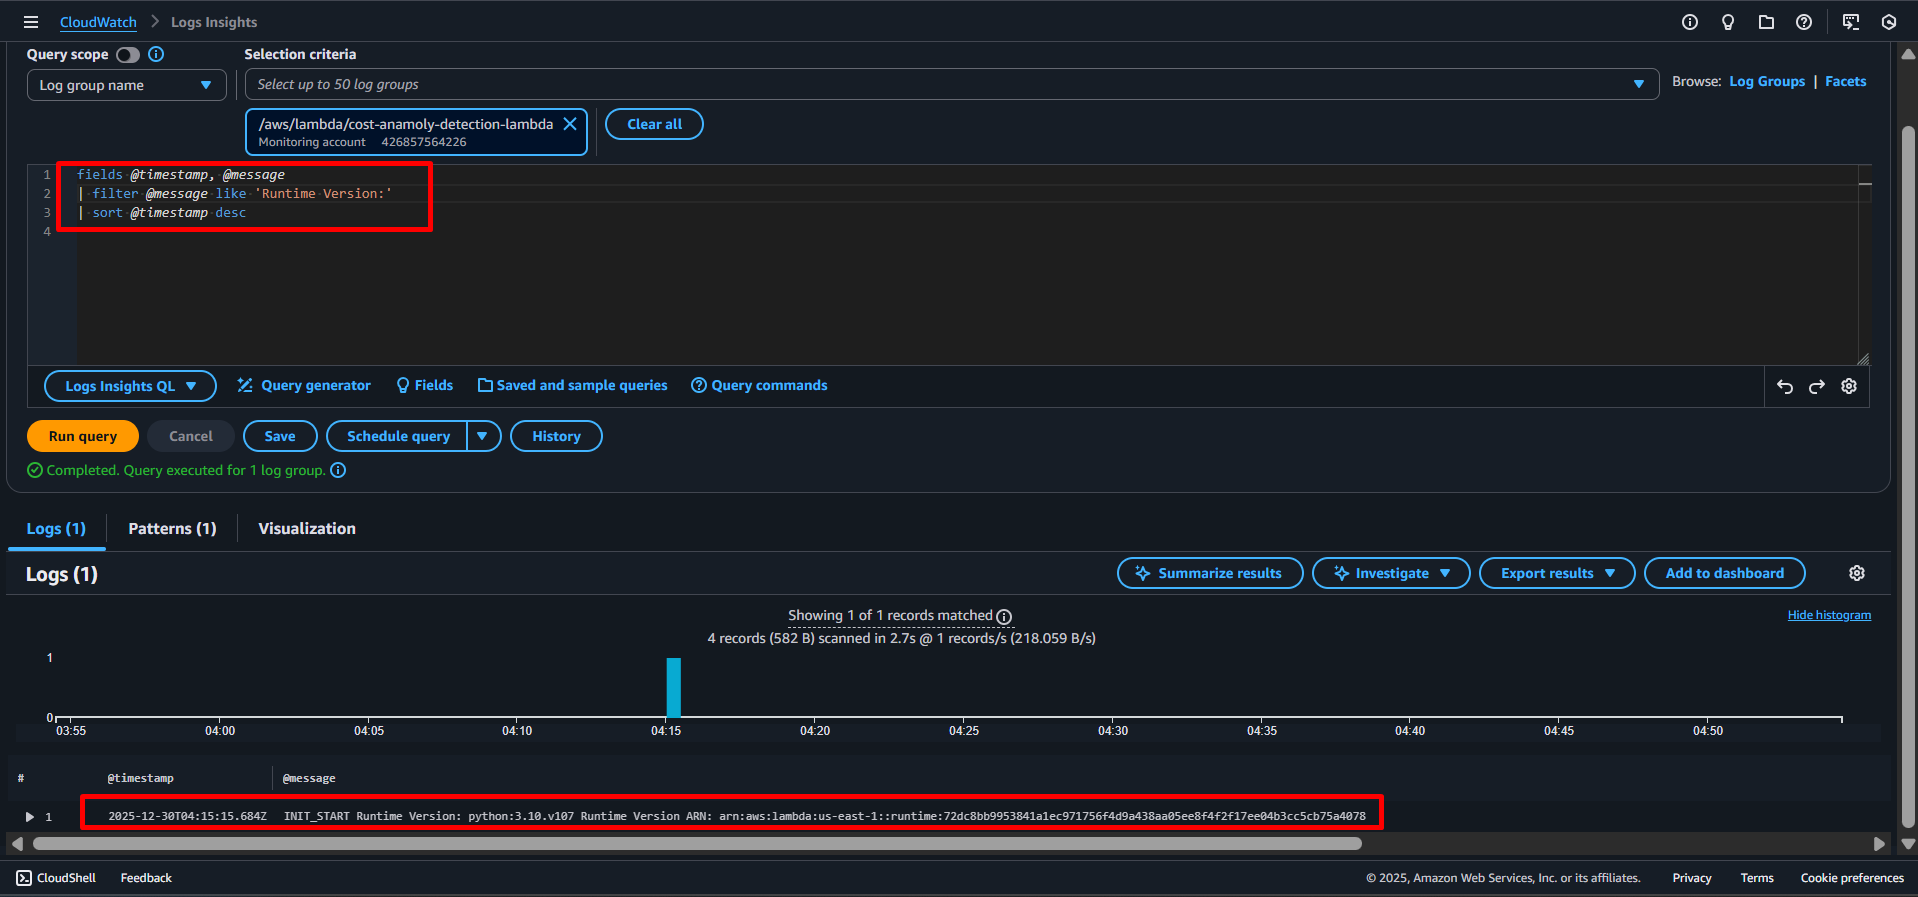This screenshot has height=897, width=1918.
Task: Switch to the Patterns (1) tab
Action: point(172,528)
